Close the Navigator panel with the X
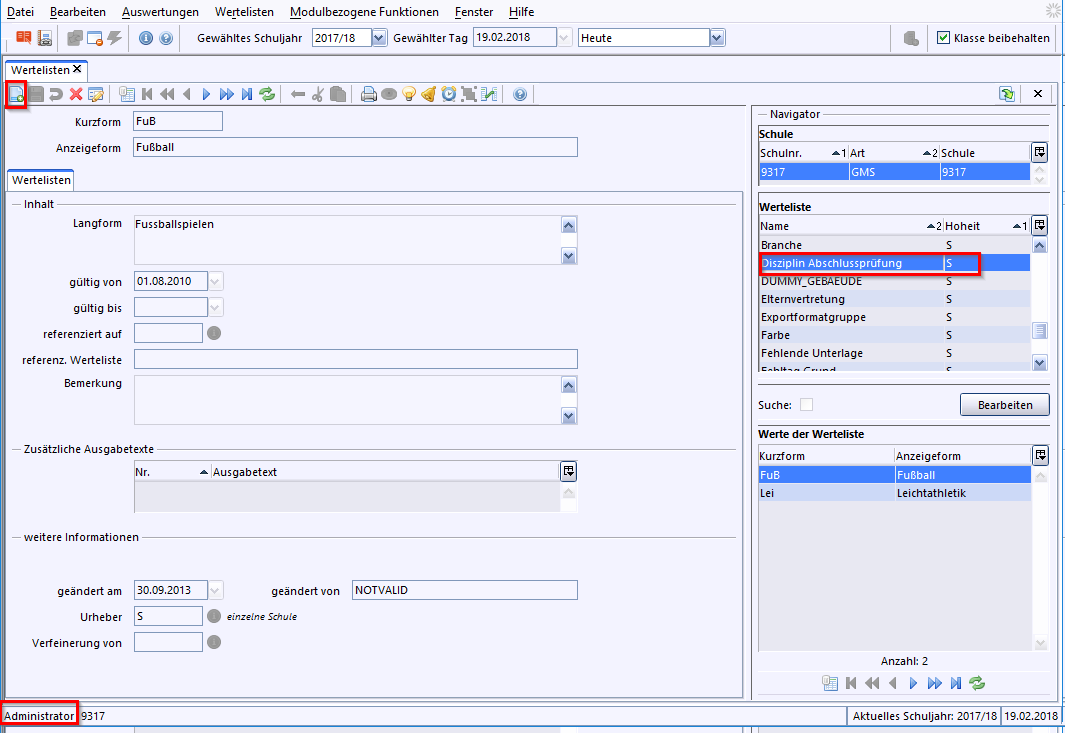Viewport: 1065px width, 733px height. tap(1038, 94)
